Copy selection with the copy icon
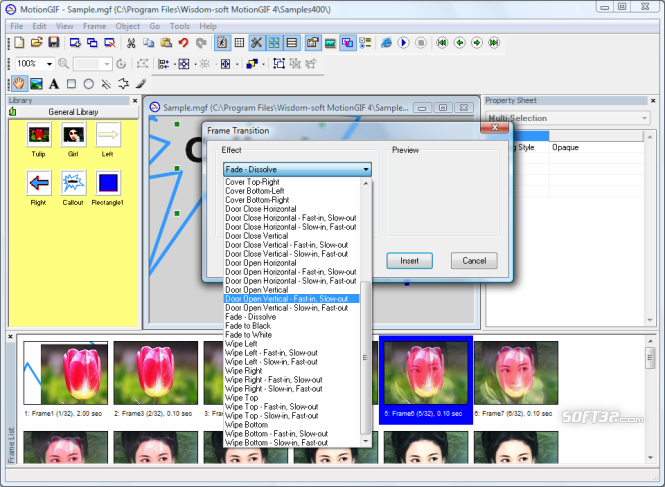The height and width of the screenshot is (487, 665). (x=148, y=43)
